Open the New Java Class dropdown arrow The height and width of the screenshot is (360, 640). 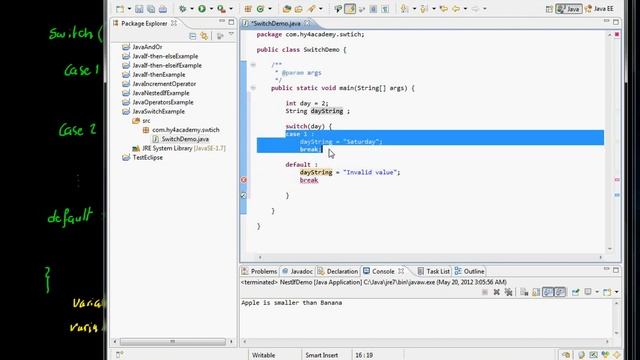tap(269, 9)
